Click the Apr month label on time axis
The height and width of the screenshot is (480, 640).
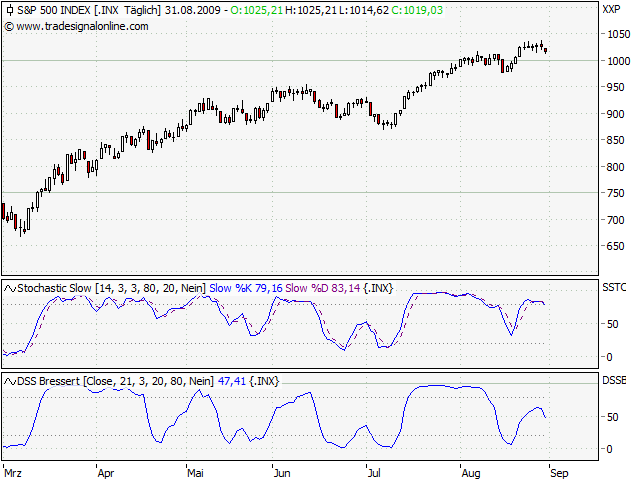[x=106, y=473]
